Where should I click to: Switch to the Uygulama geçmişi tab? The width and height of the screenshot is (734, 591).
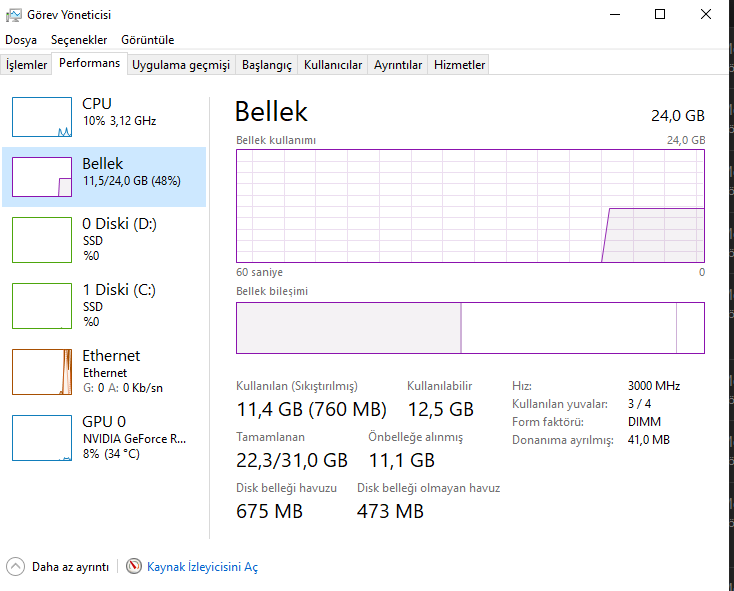coord(181,65)
